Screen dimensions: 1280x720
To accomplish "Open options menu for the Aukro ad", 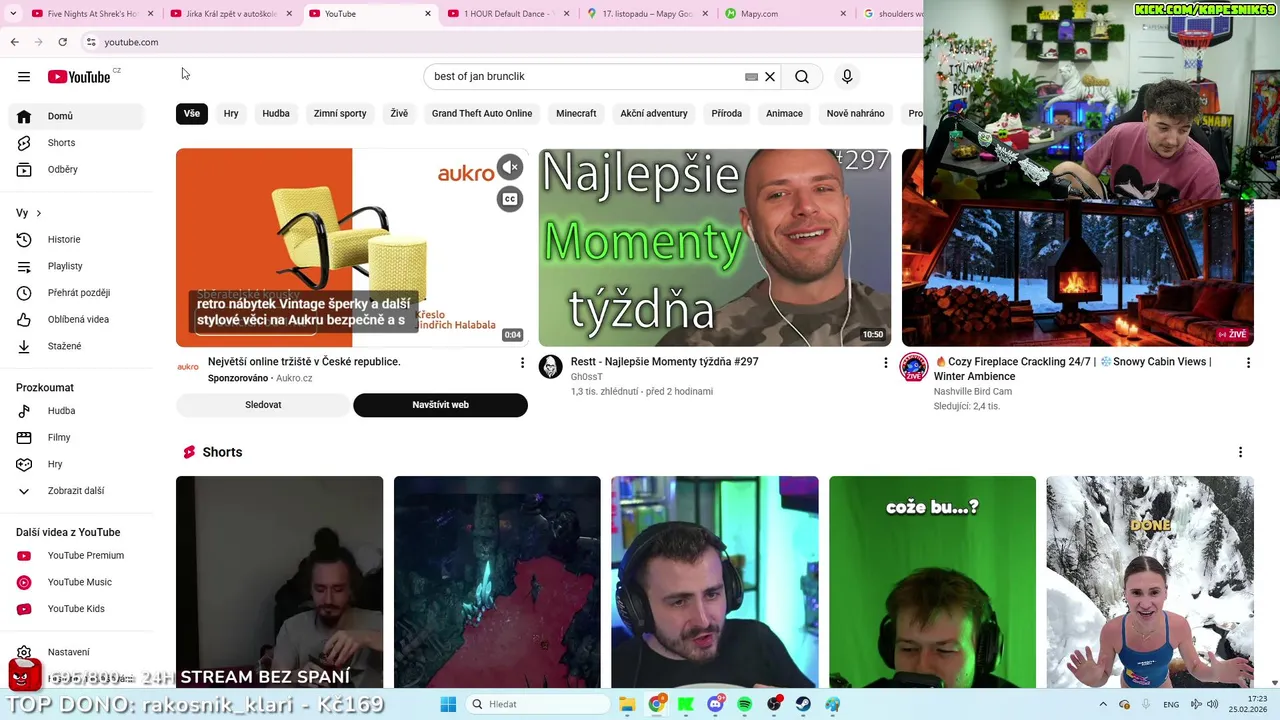I will [x=522, y=363].
